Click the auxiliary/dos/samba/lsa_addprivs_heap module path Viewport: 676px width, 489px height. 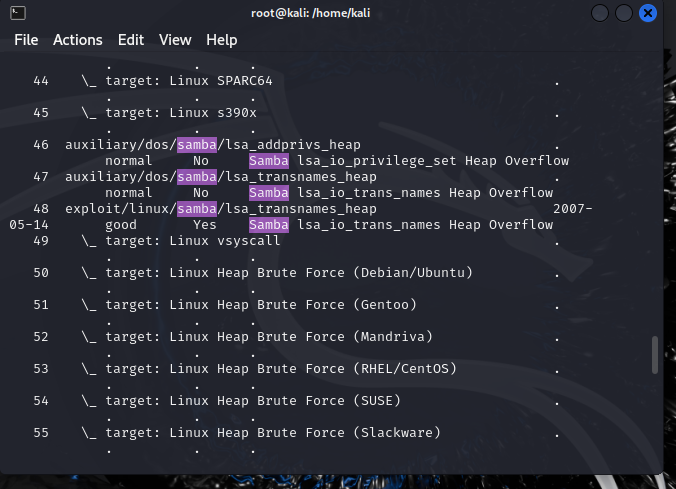pyautogui.click(x=212, y=145)
